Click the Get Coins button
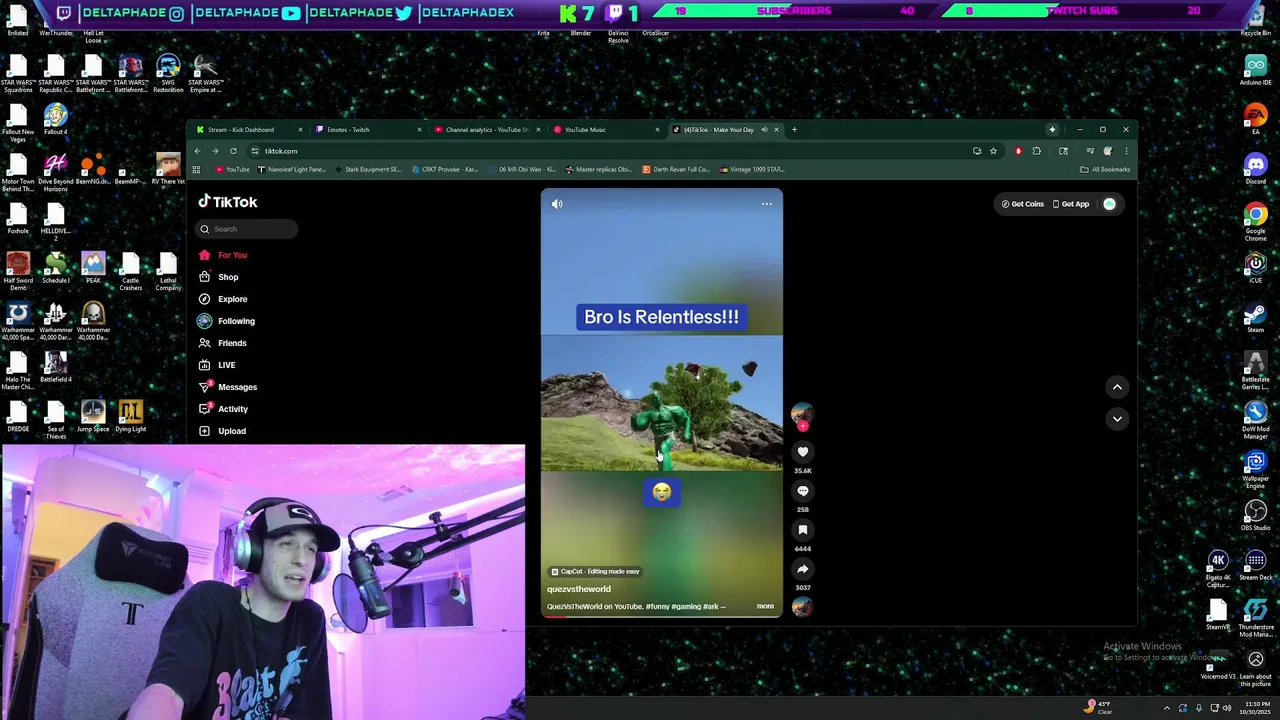Image resolution: width=1280 pixels, height=720 pixels. [1023, 204]
